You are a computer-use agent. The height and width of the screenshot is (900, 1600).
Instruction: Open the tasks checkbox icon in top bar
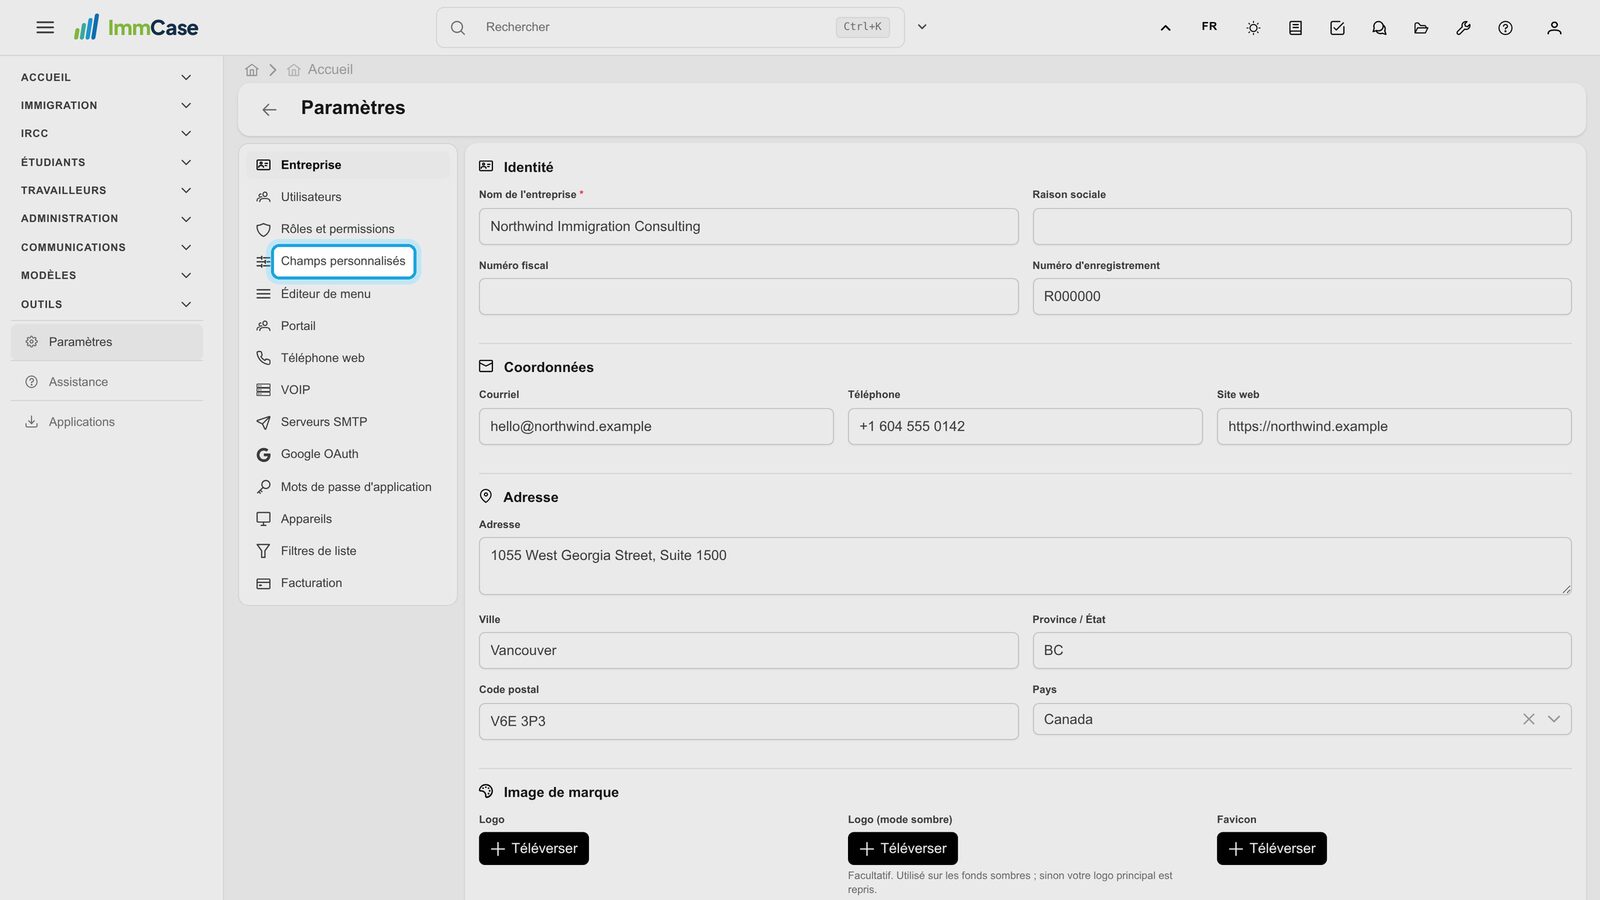coord(1337,28)
